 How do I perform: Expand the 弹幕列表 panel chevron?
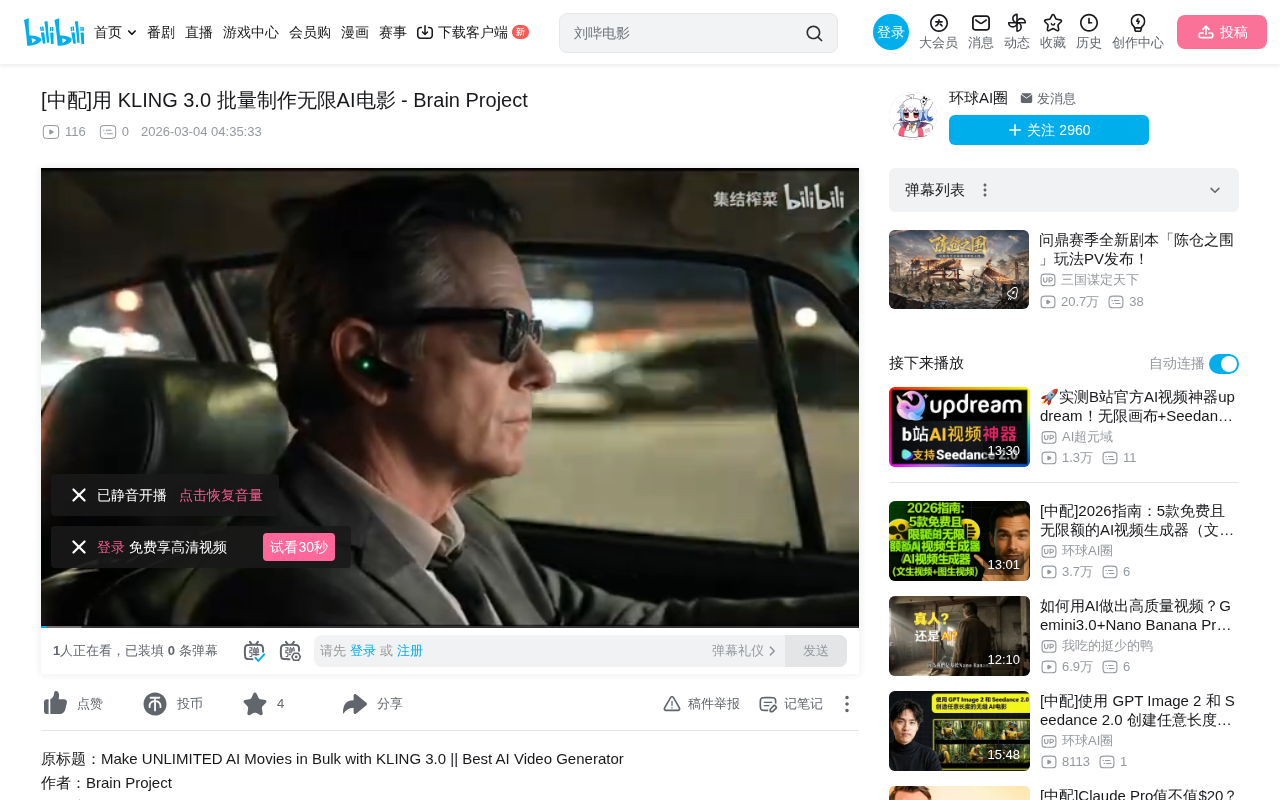coord(1215,190)
